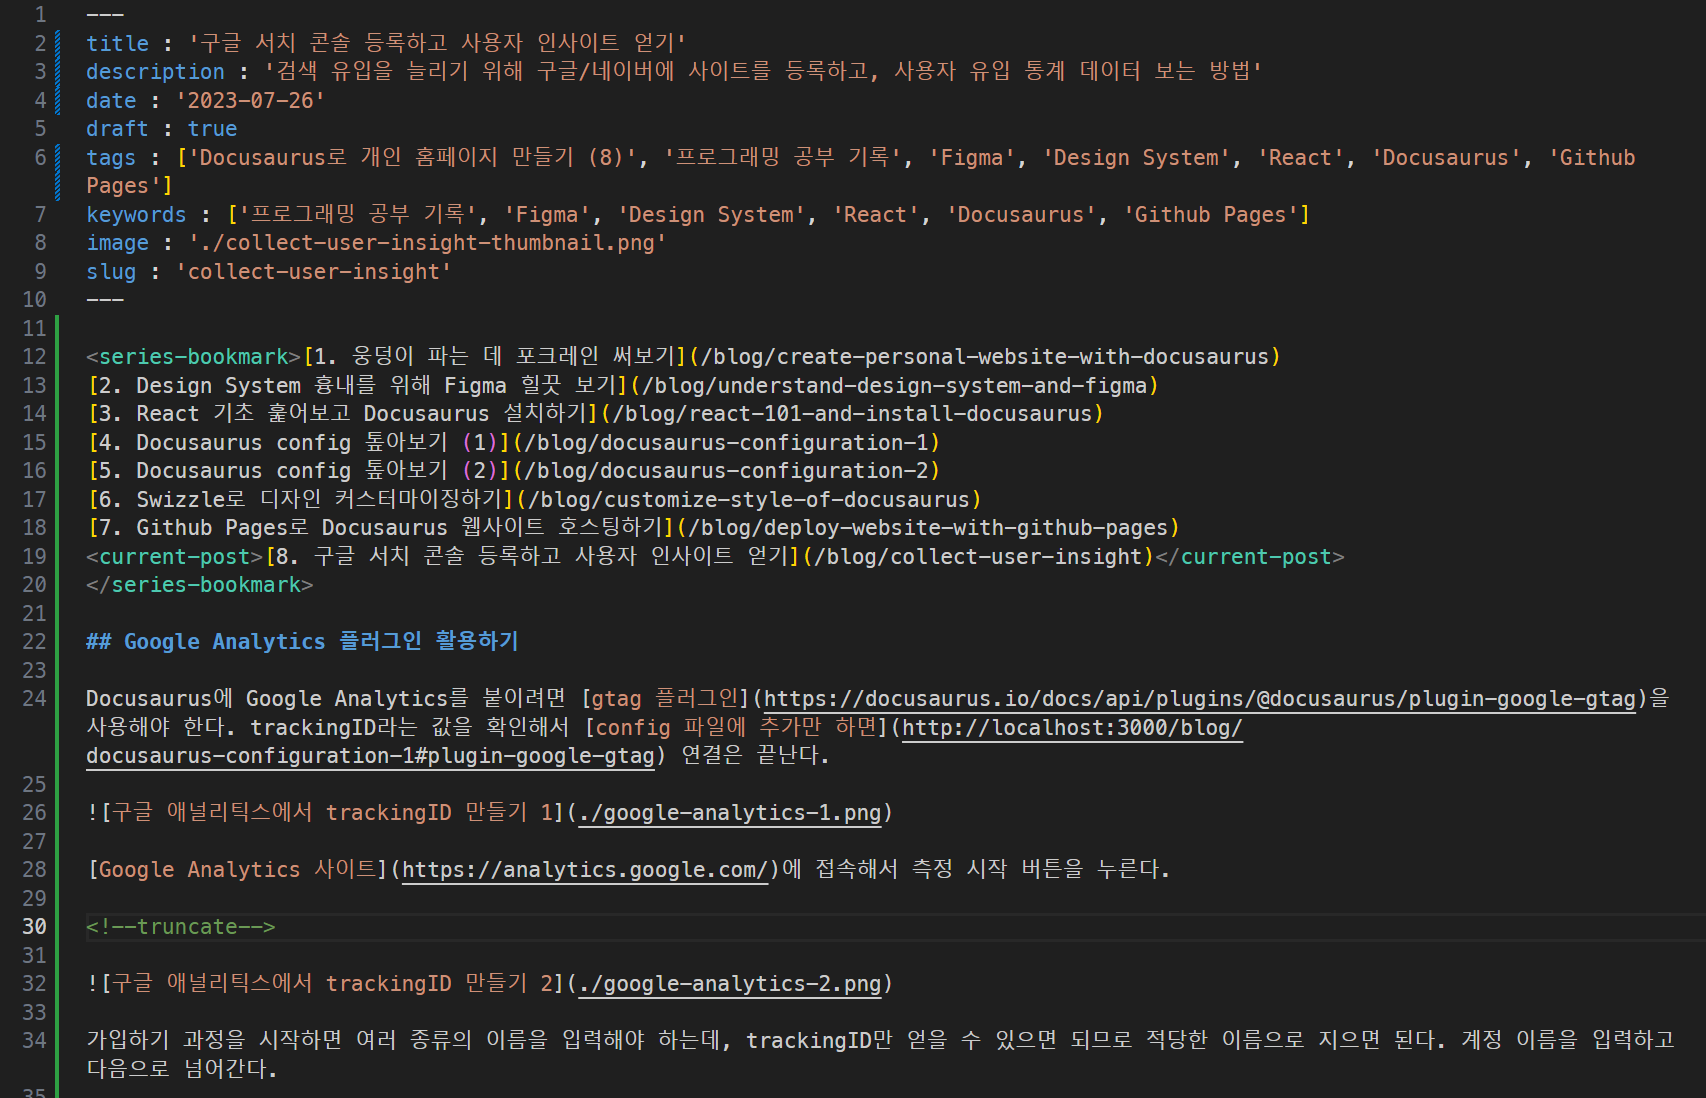1706x1098 pixels.
Task: Click the 'keywords' front matter key
Action: click(x=136, y=215)
